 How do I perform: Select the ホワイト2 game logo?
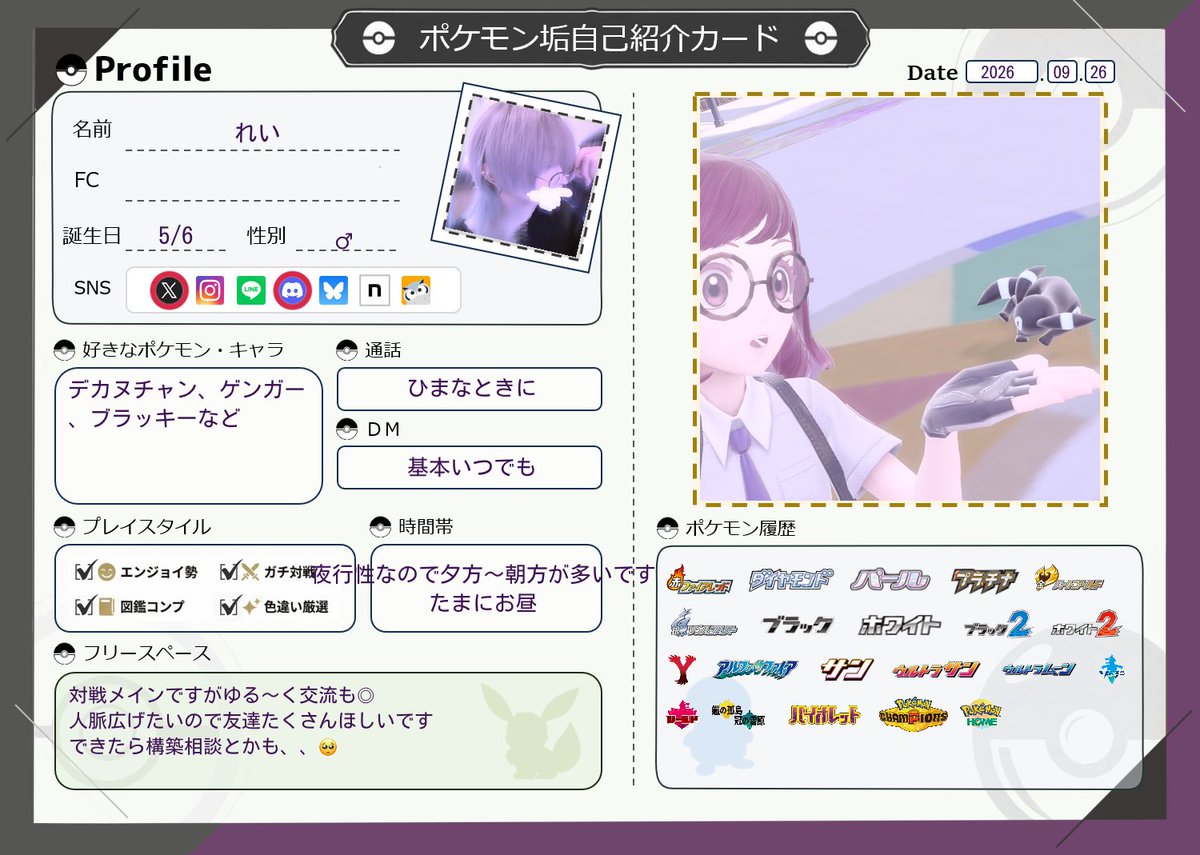pyautogui.click(x=1086, y=625)
